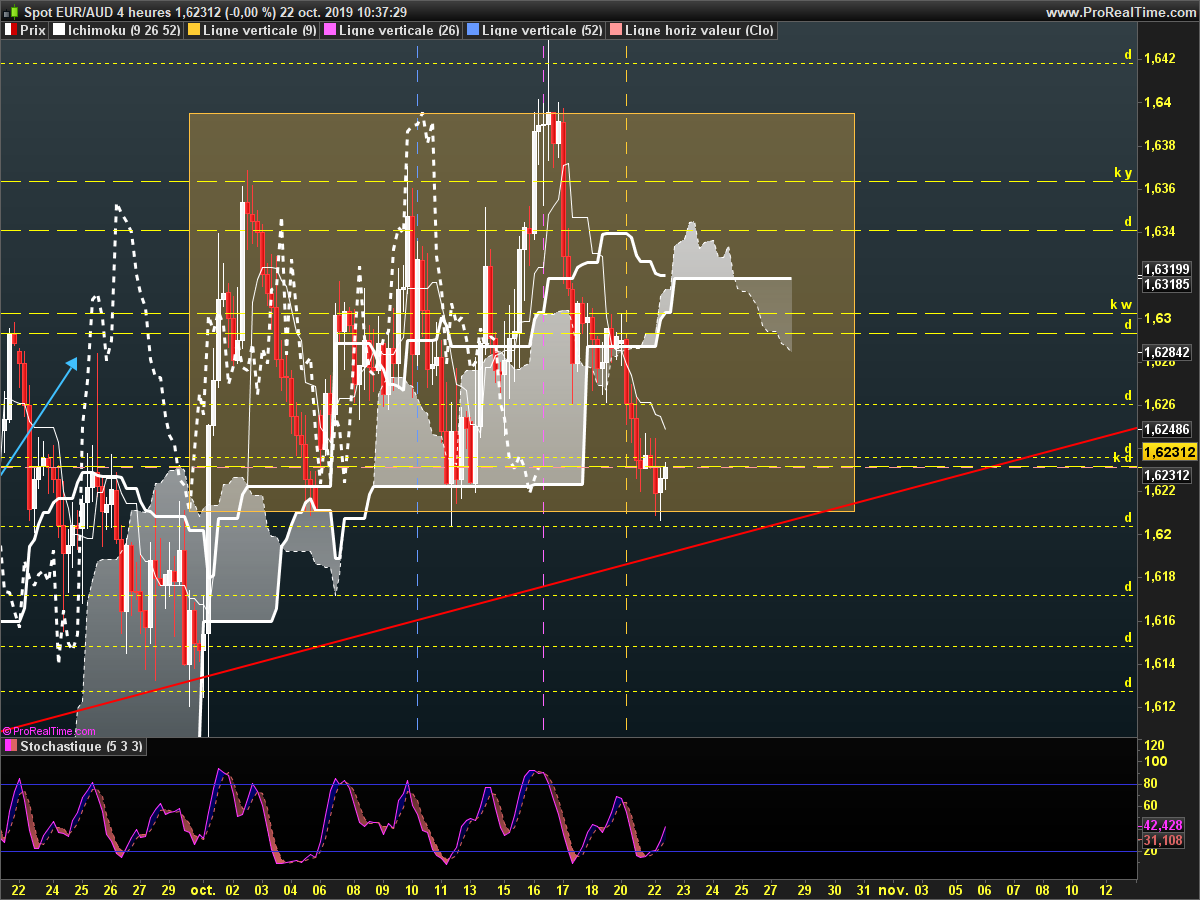Click the 1,612 price axis label

coord(1160,706)
